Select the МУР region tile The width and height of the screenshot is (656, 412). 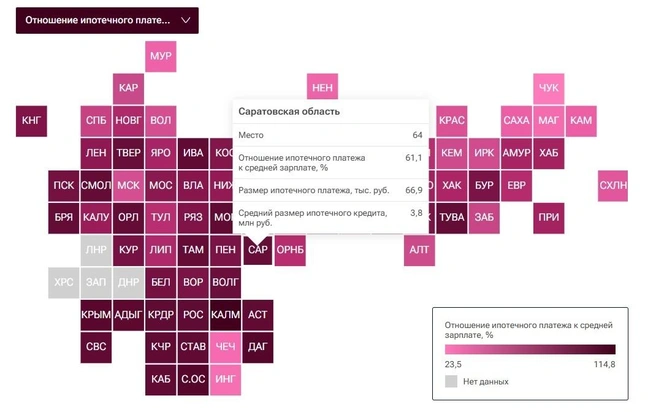(160, 56)
